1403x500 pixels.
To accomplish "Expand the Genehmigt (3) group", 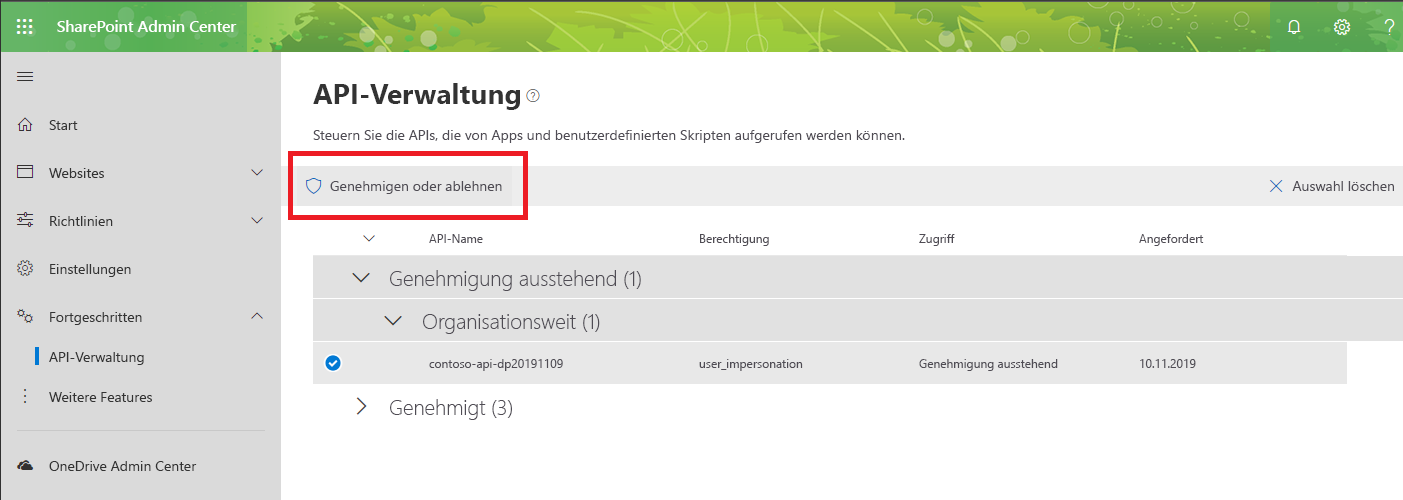I will [361, 407].
